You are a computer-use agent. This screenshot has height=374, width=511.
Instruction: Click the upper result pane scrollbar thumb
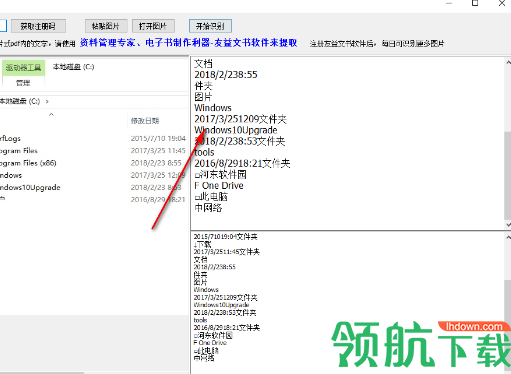point(508,176)
